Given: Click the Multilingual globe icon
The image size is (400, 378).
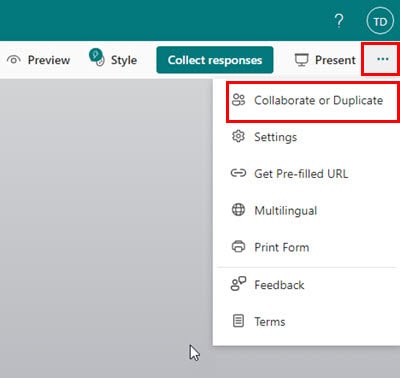Looking at the screenshot, I should [x=238, y=210].
